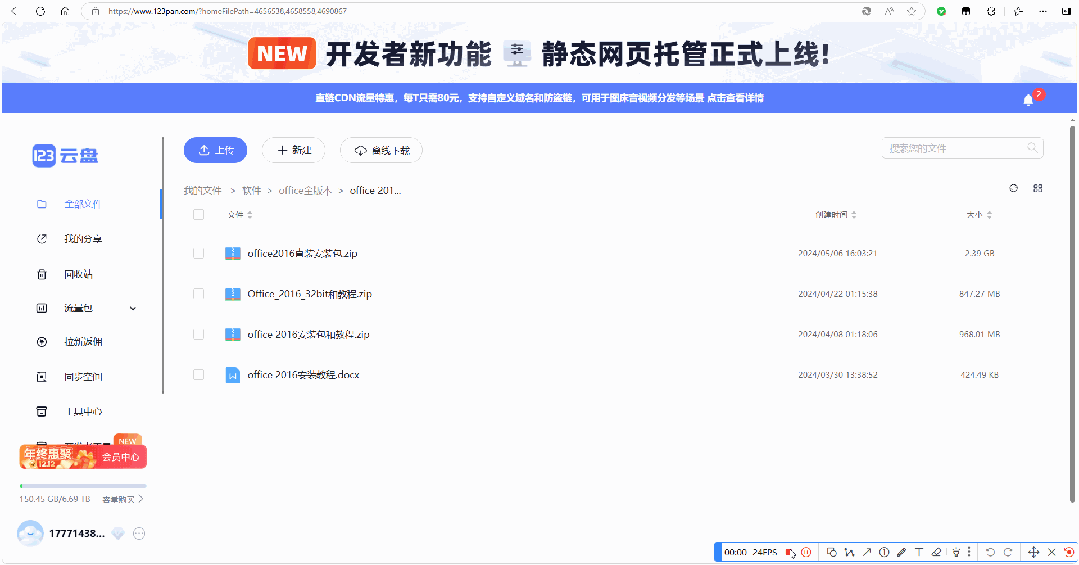Viewport: 1079px width, 565px height.
Task: Click the favorites star in the address bar
Action: (x=911, y=11)
